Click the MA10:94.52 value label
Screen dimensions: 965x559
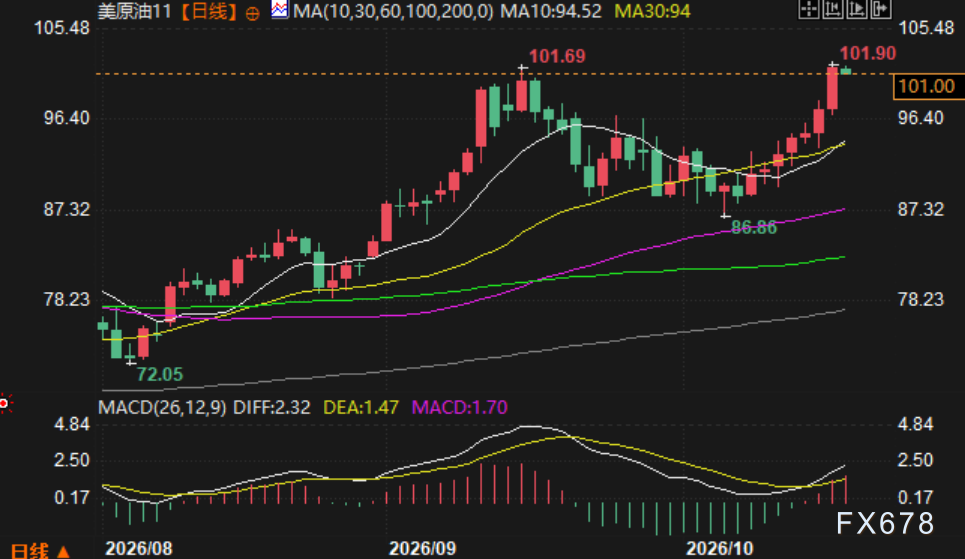551,12
